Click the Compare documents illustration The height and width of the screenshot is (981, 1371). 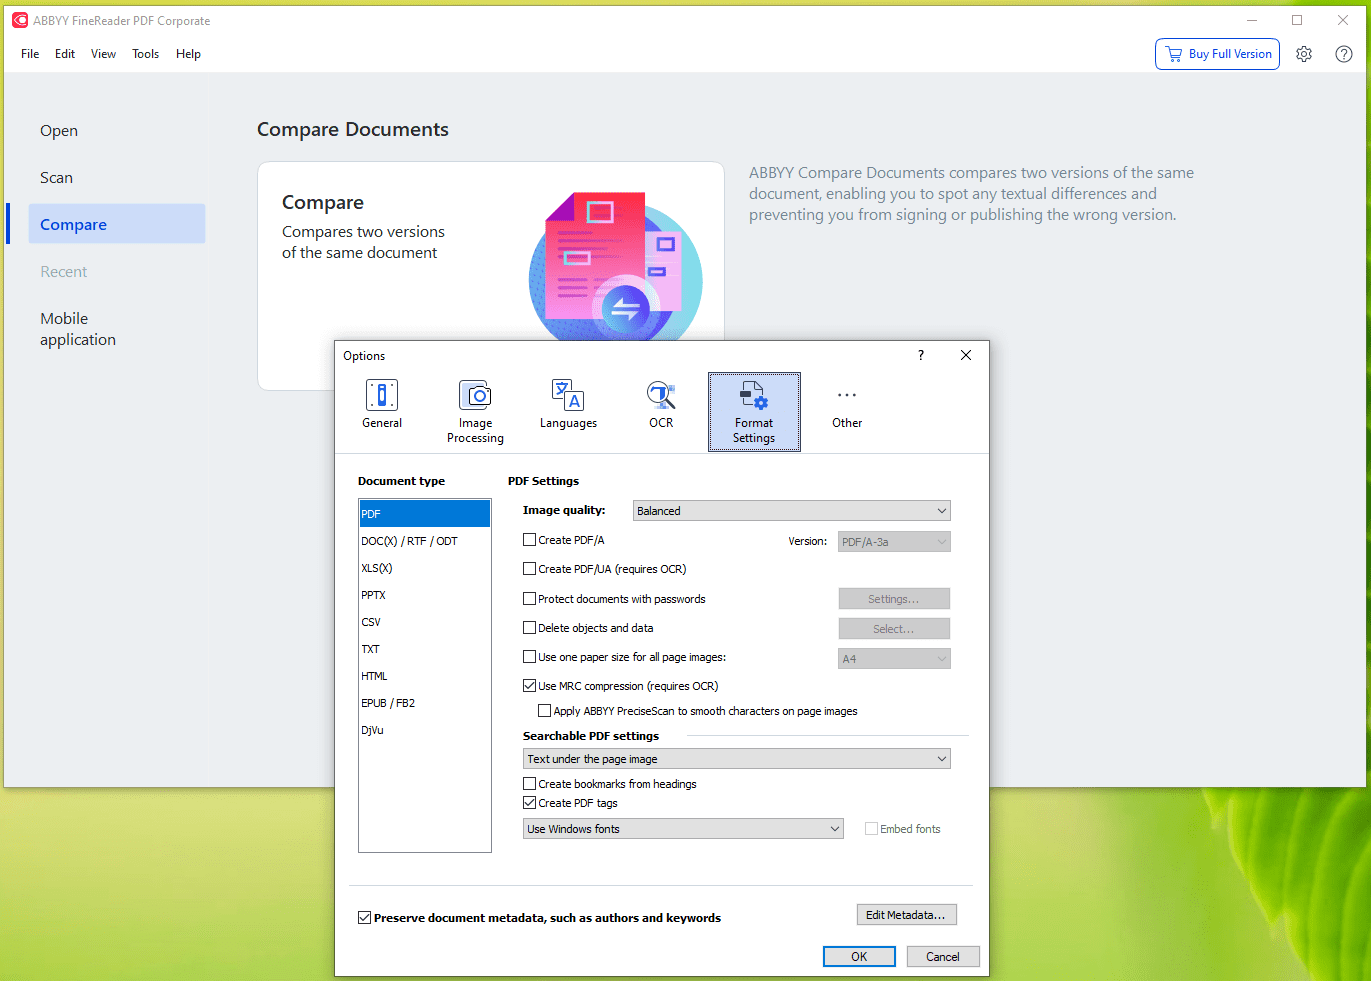(x=615, y=267)
